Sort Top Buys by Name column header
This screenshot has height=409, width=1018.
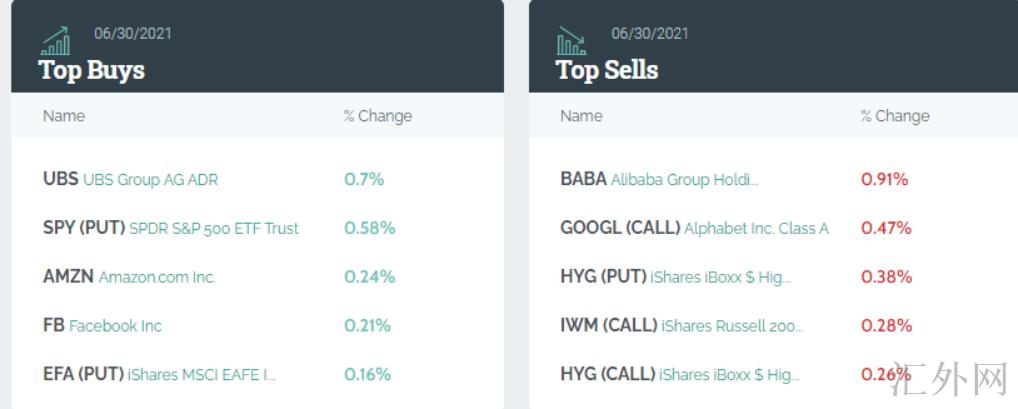tap(64, 116)
